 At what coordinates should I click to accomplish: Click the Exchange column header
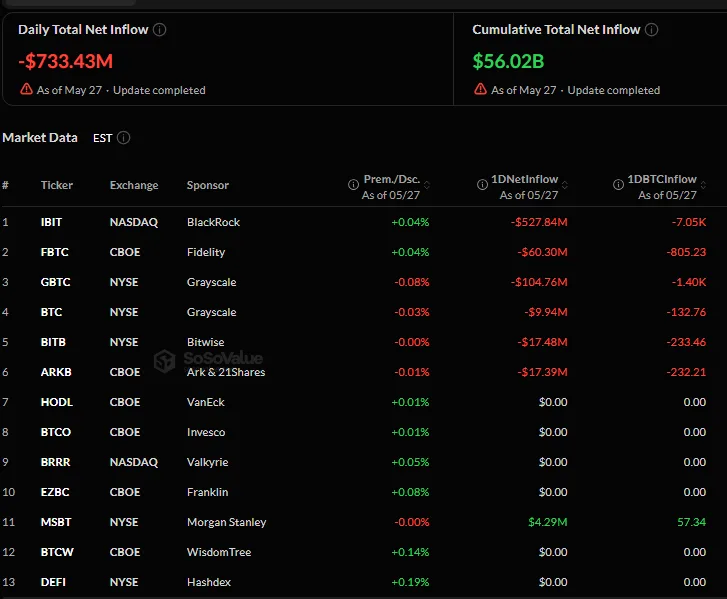click(134, 185)
